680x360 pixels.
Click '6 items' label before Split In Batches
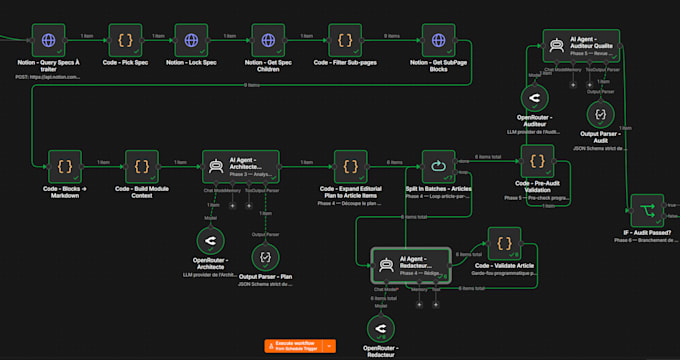pos(394,162)
